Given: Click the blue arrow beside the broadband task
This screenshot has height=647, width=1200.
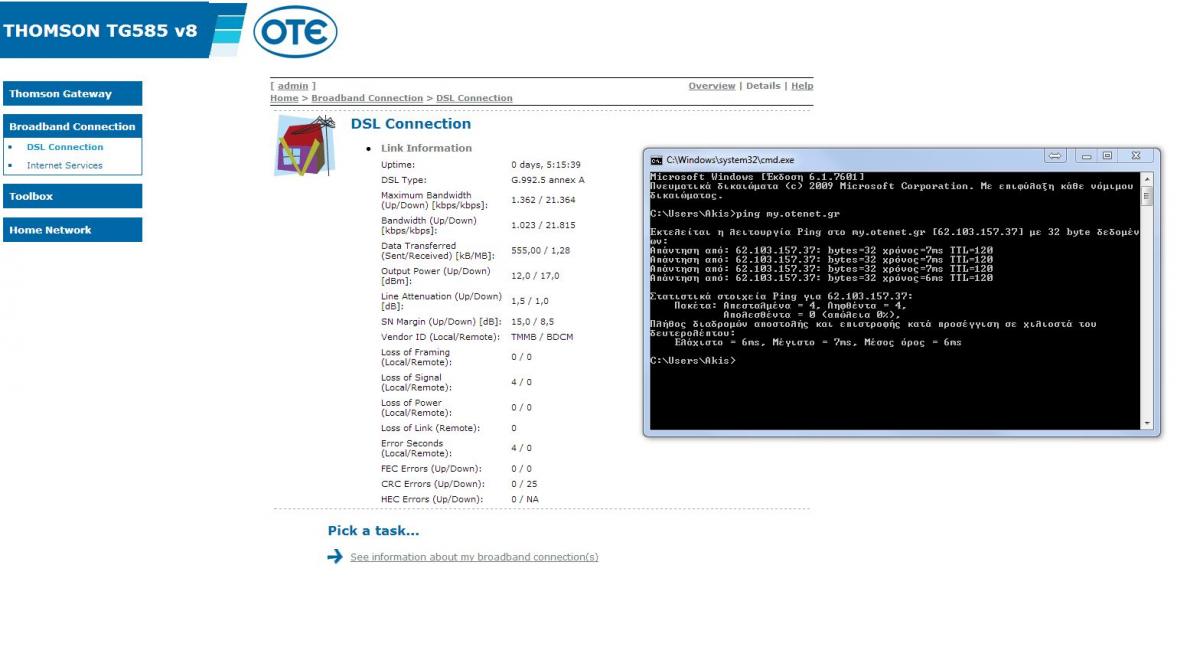Looking at the screenshot, I should [335, 557].
